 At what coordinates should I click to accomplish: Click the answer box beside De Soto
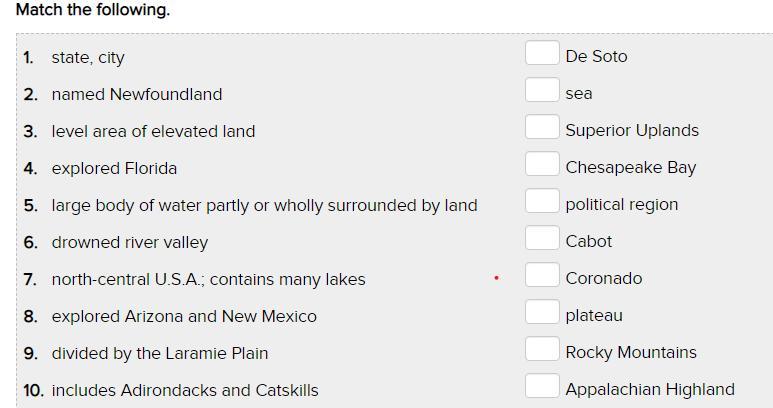541,53
